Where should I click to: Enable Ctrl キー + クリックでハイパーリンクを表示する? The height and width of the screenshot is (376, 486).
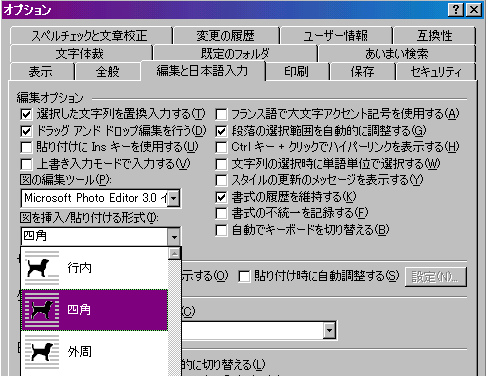(x=221, y=147)
